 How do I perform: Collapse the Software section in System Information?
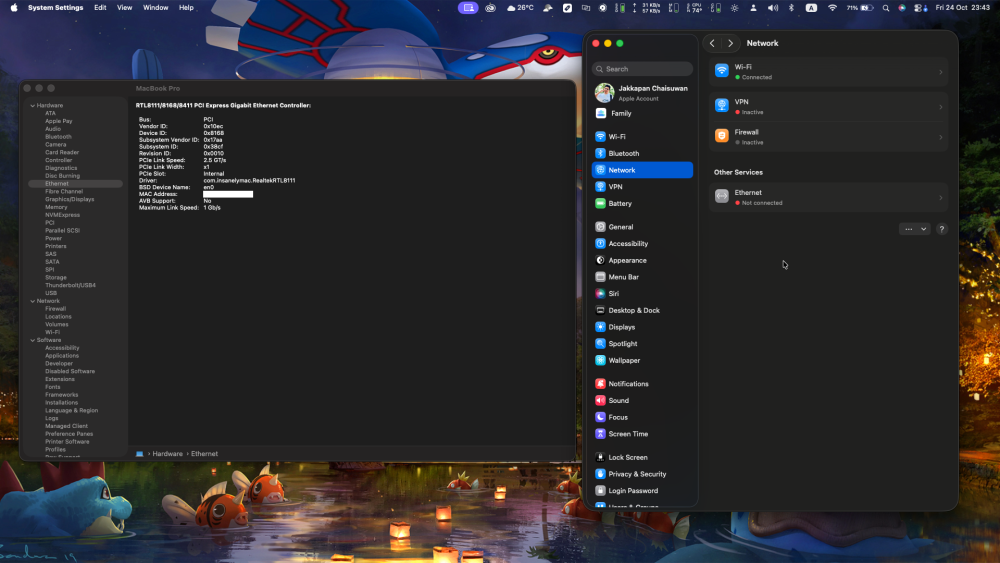tap(33, 340)
